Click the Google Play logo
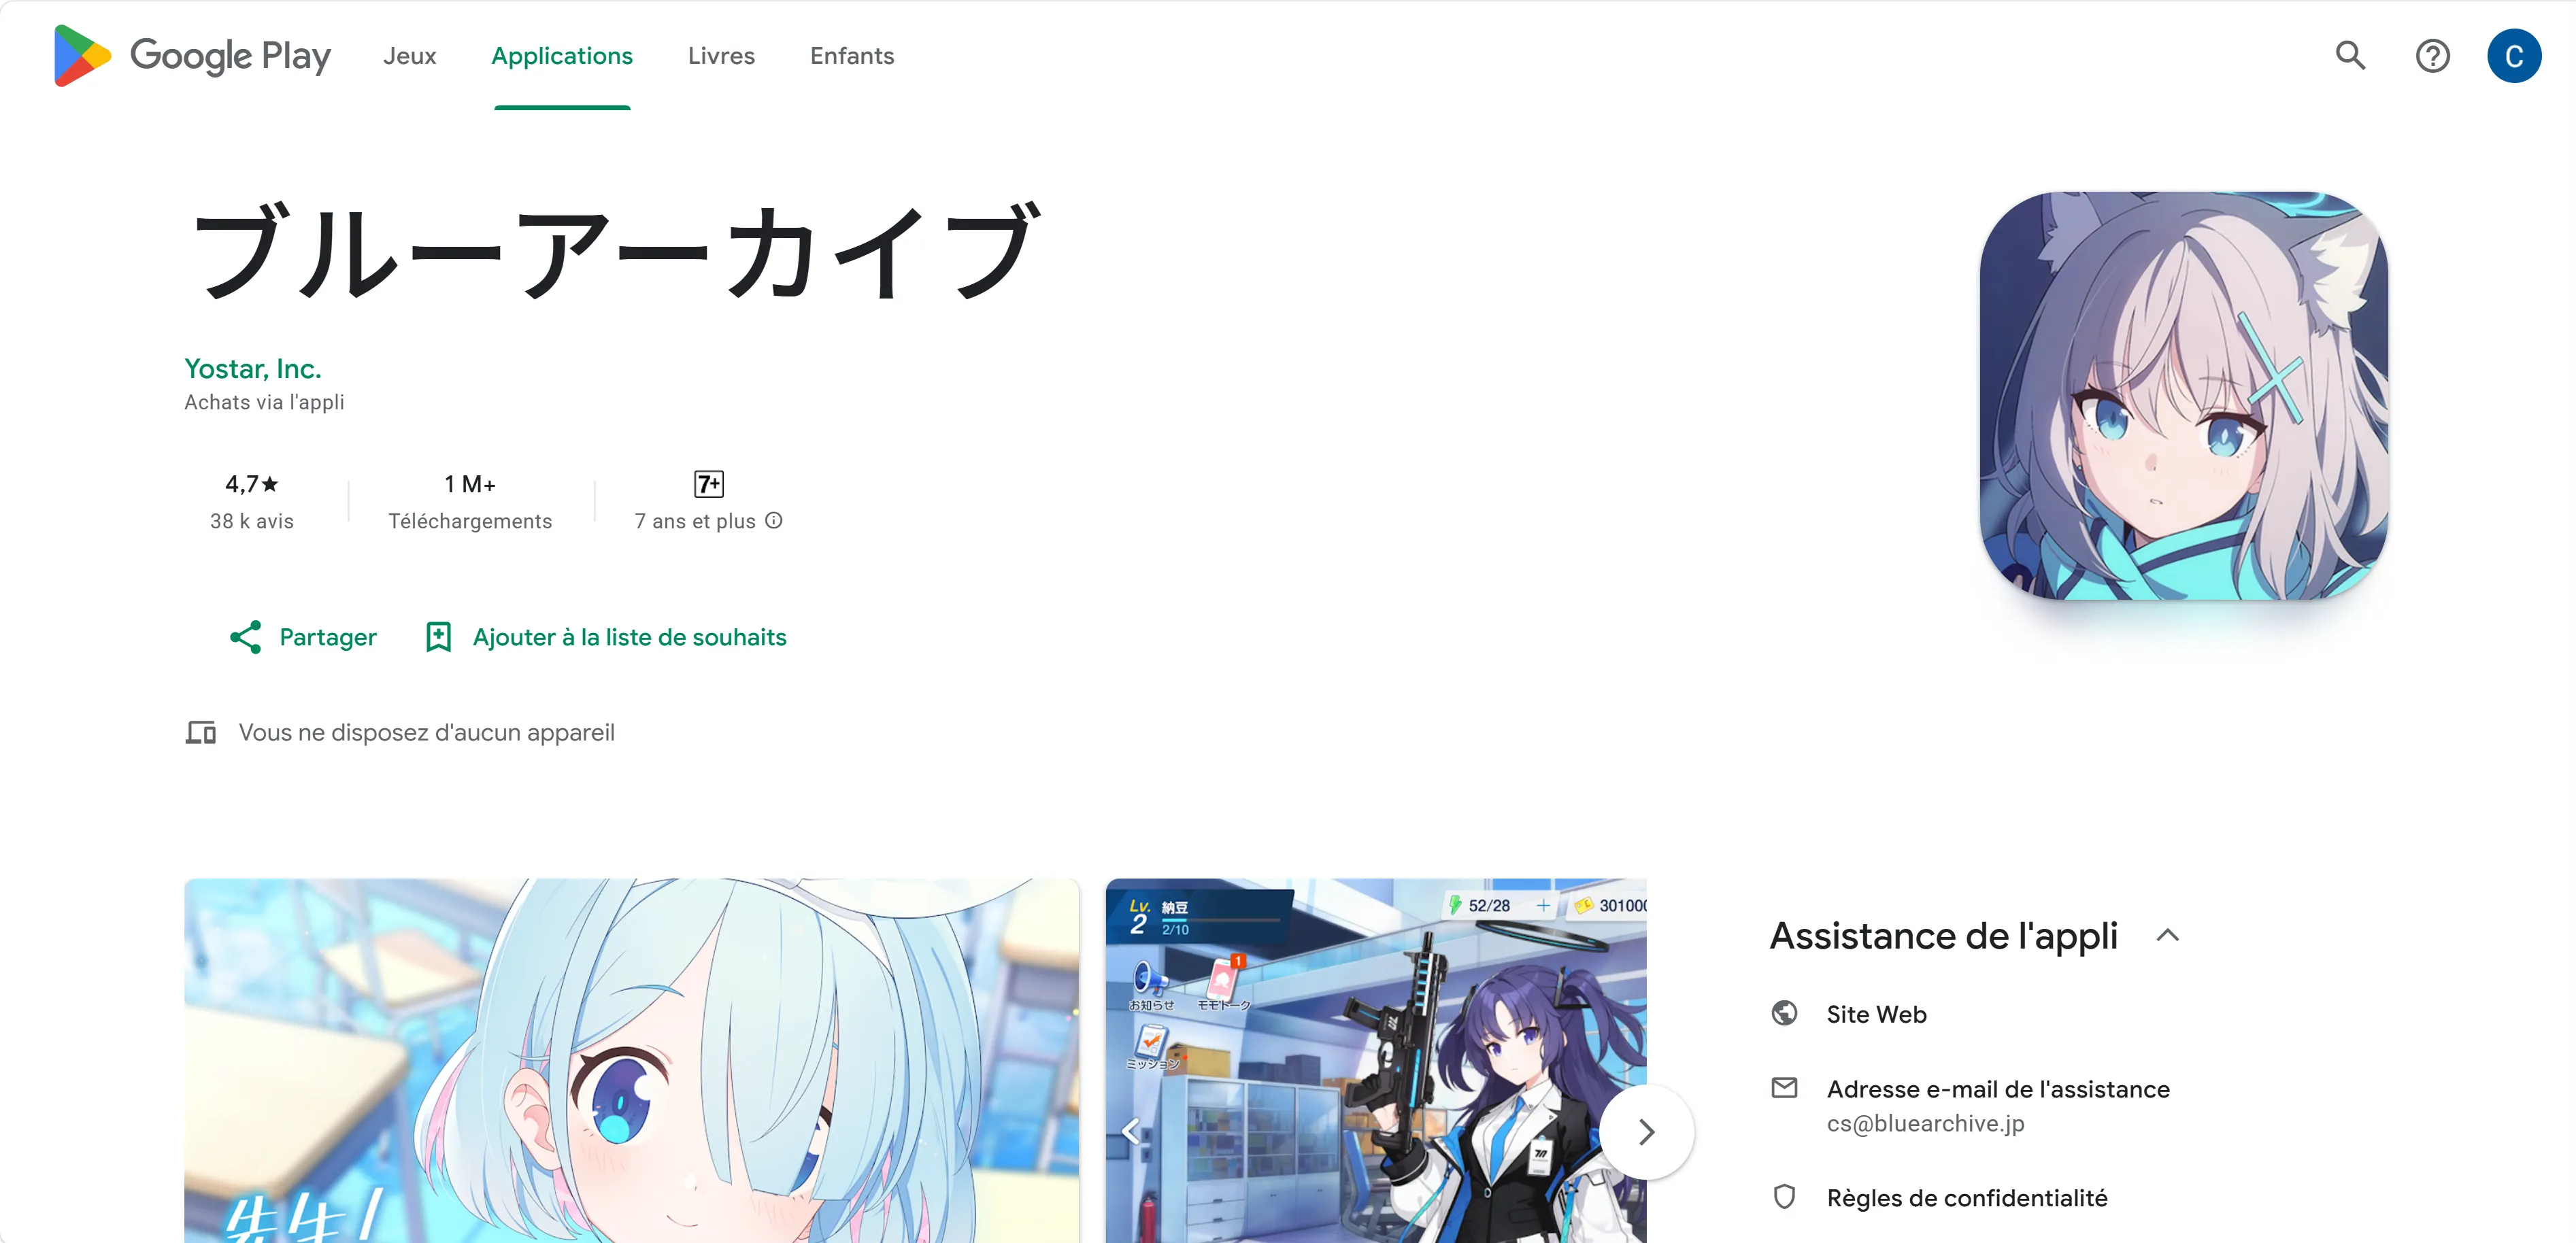Viewport: 2576px width, 1243px height. point(192,56)
